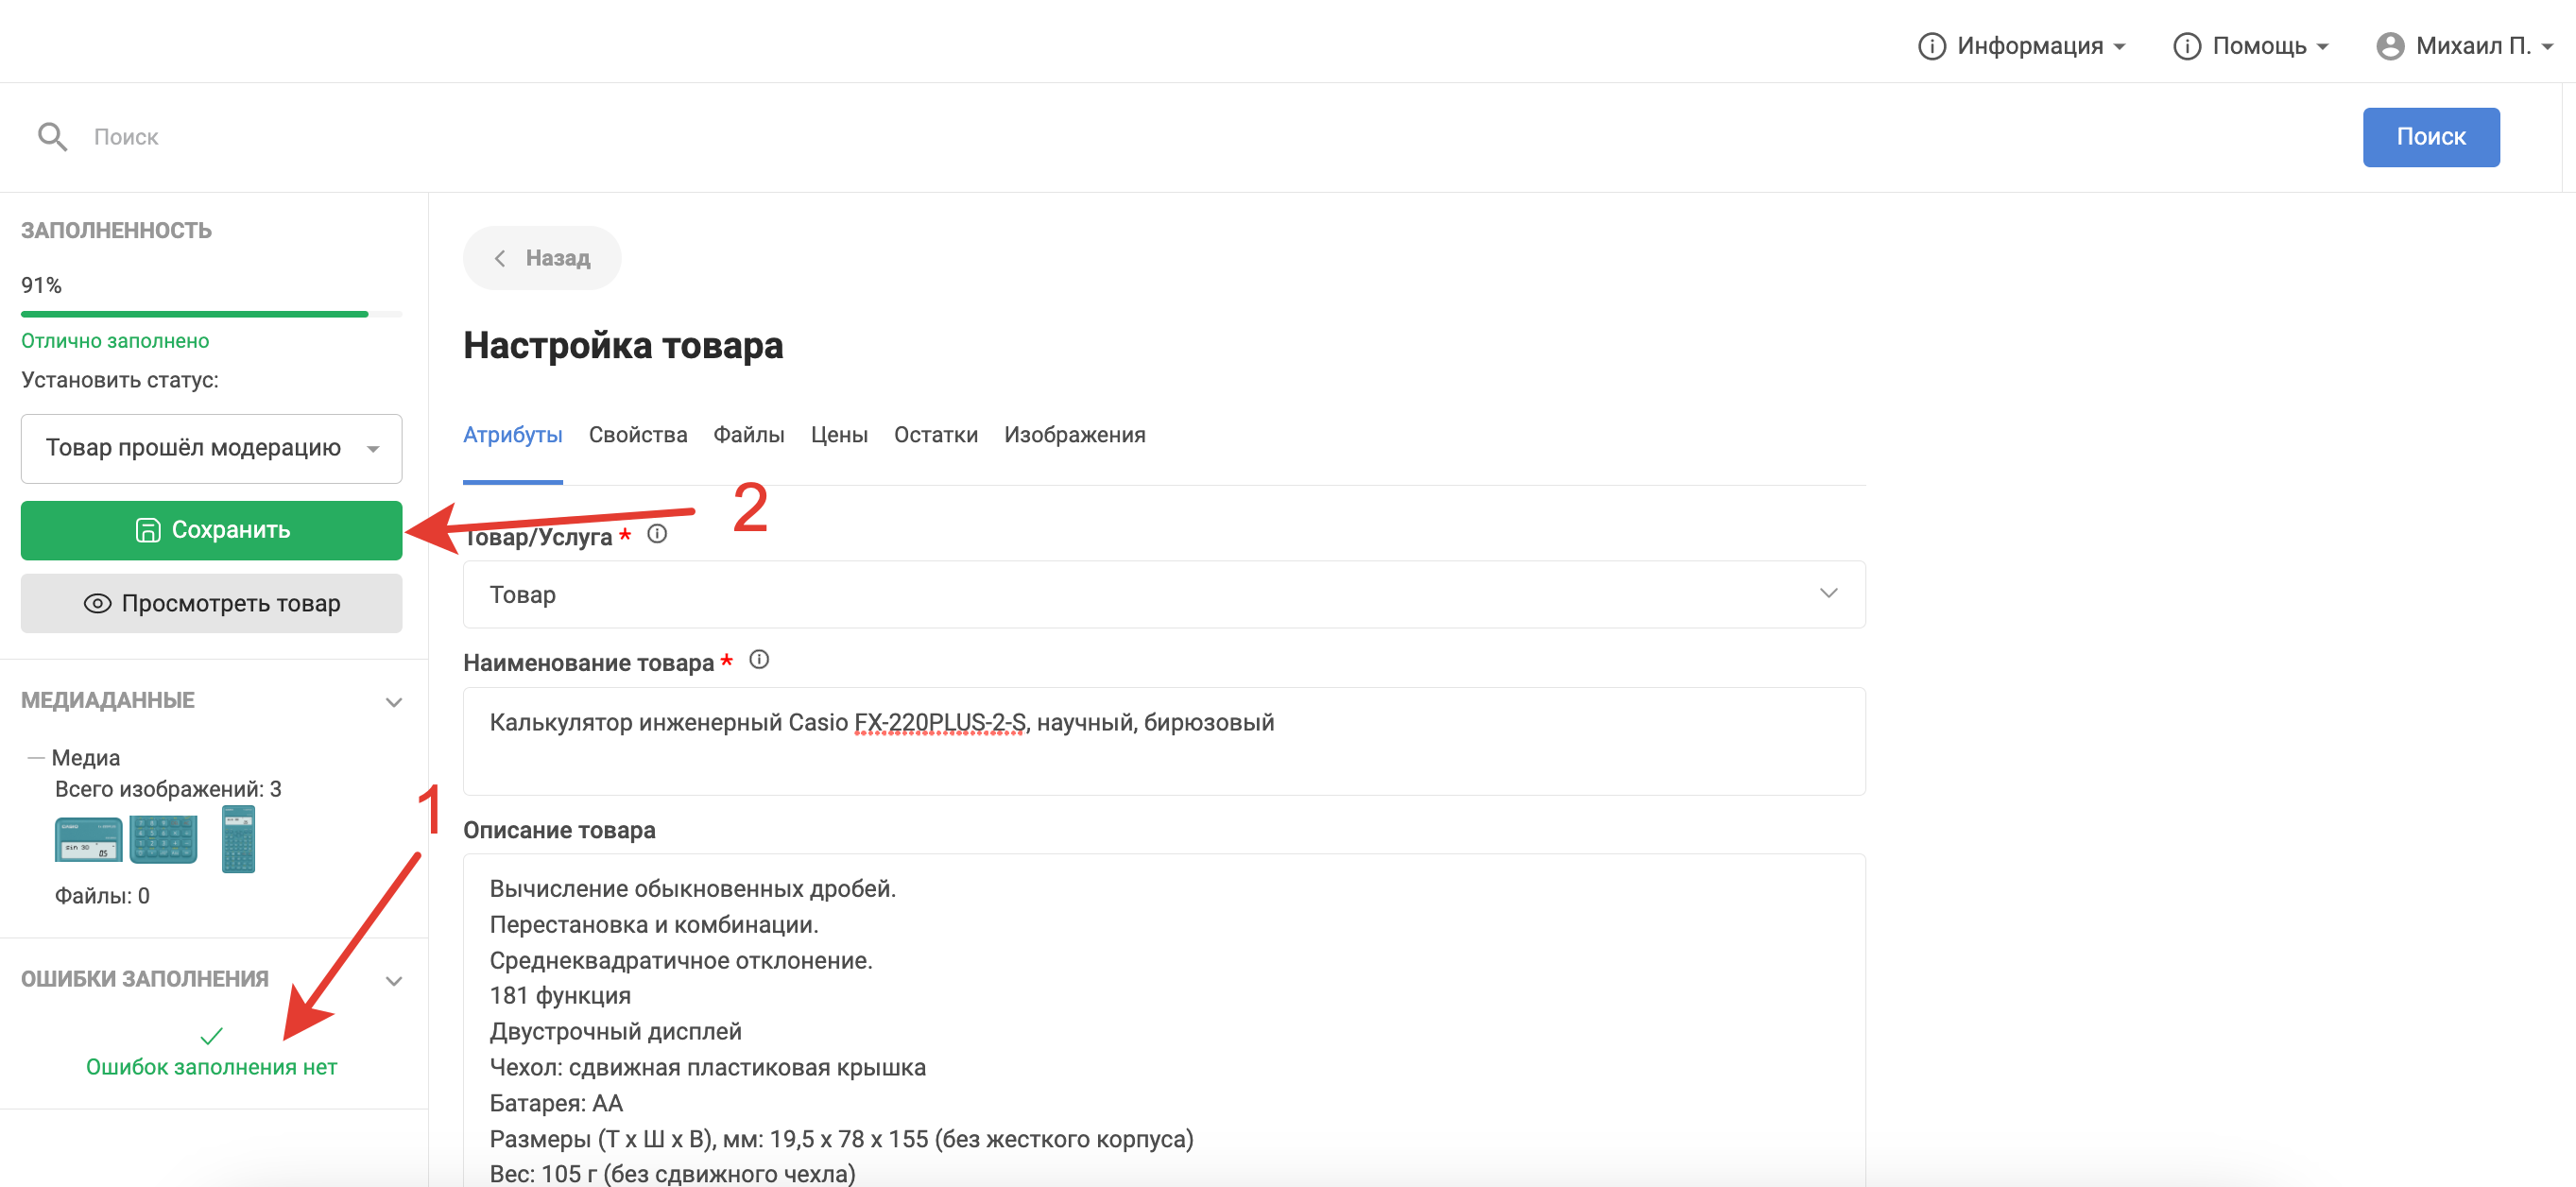Switch to the Изображения tab

(1074, 435)
